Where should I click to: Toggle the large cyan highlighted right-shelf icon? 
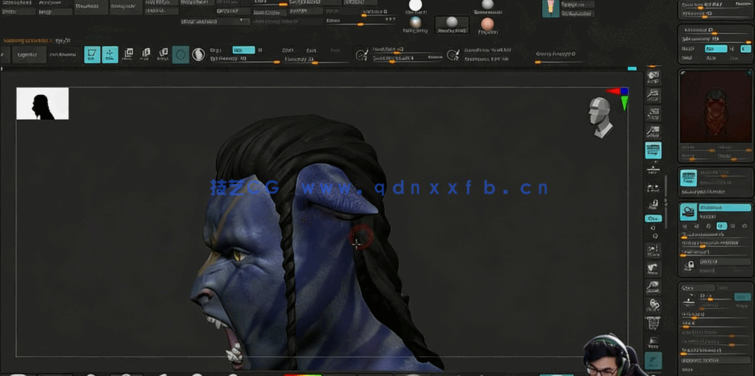tap(653, 150)
